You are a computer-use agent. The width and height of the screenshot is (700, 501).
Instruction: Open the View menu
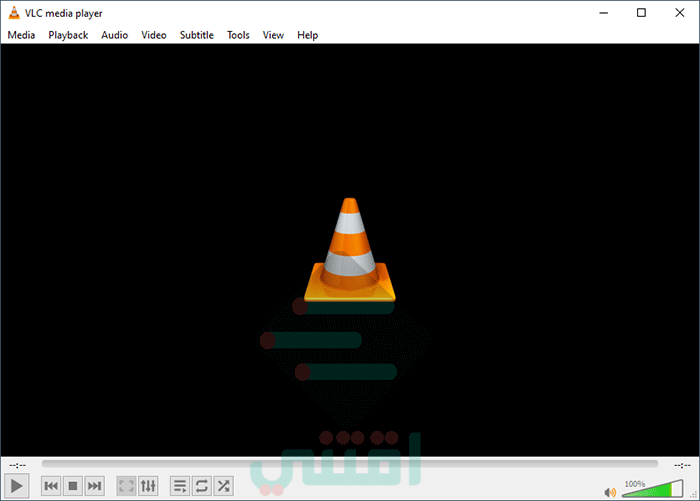click(x=273, y=35)
